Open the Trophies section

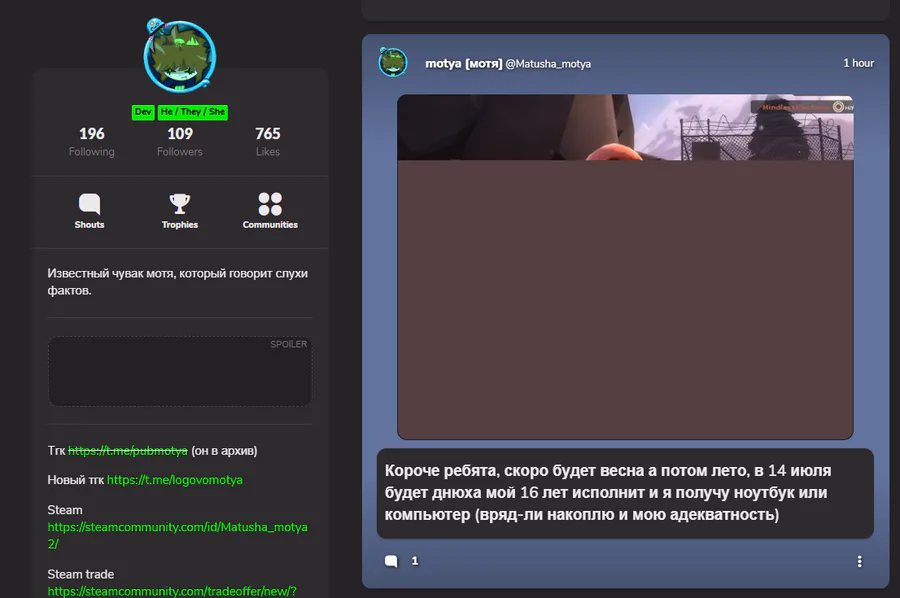pos(180,211)
